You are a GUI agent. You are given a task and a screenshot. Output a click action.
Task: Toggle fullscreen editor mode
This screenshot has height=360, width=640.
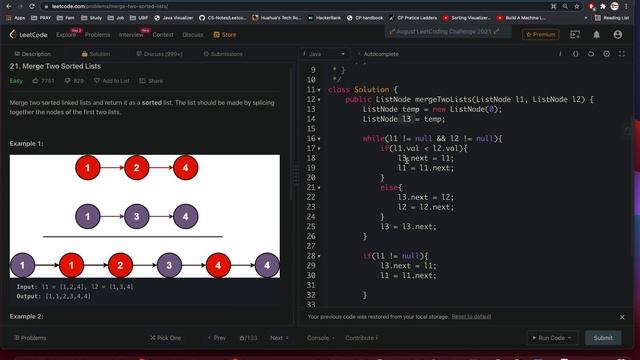(x=622, y=53)
